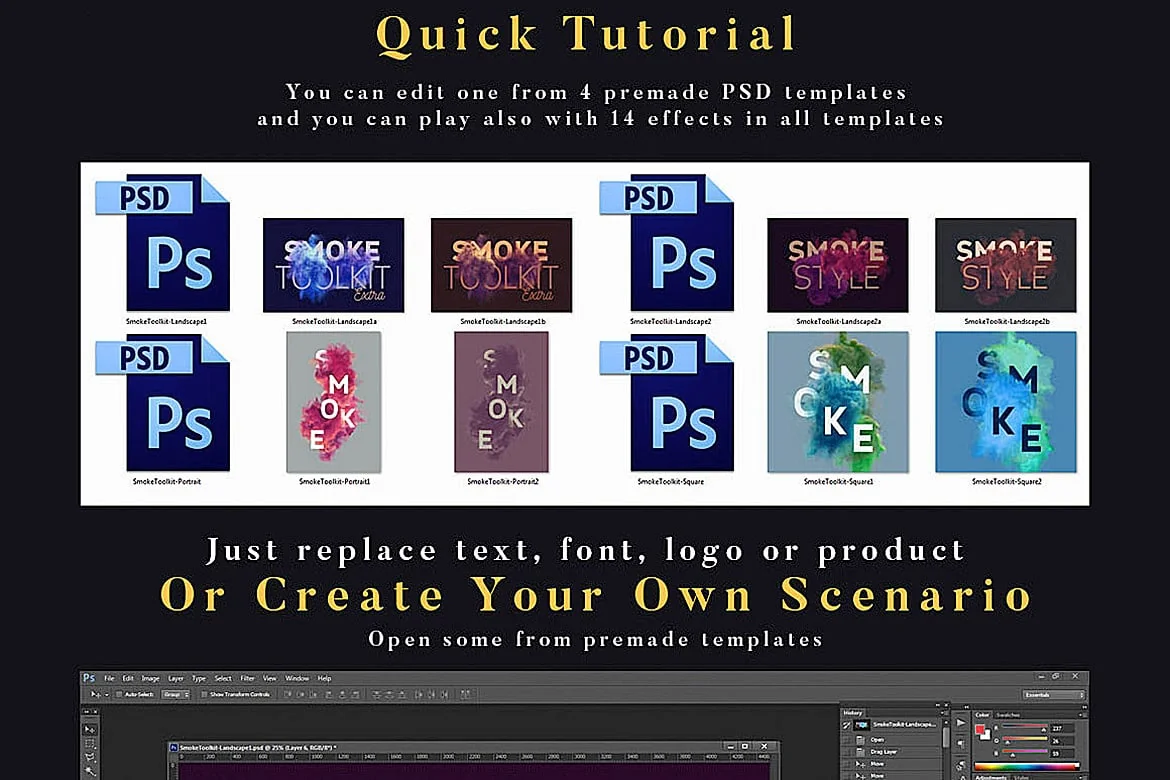
Task: Open the Window menu
Action: [x=297, y=678]
